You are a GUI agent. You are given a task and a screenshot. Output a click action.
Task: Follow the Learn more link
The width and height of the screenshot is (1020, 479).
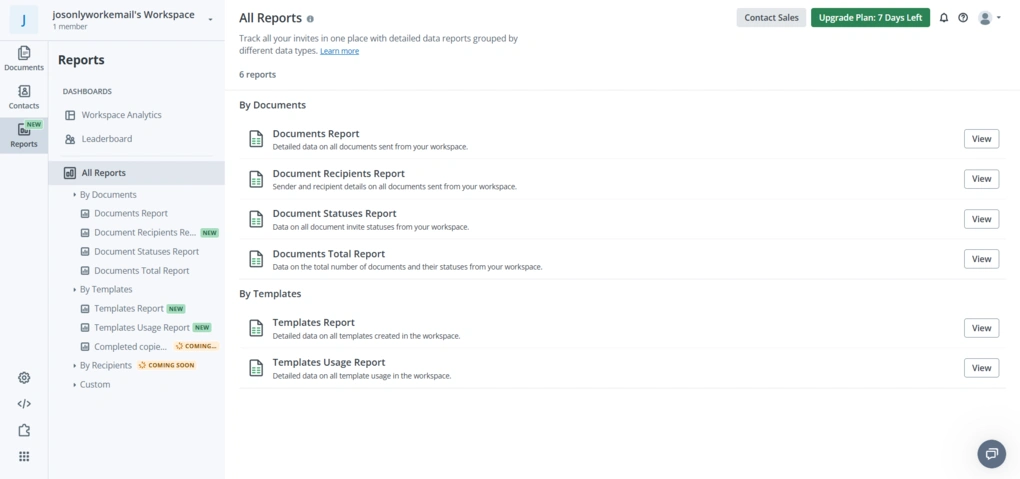point(339,51)
